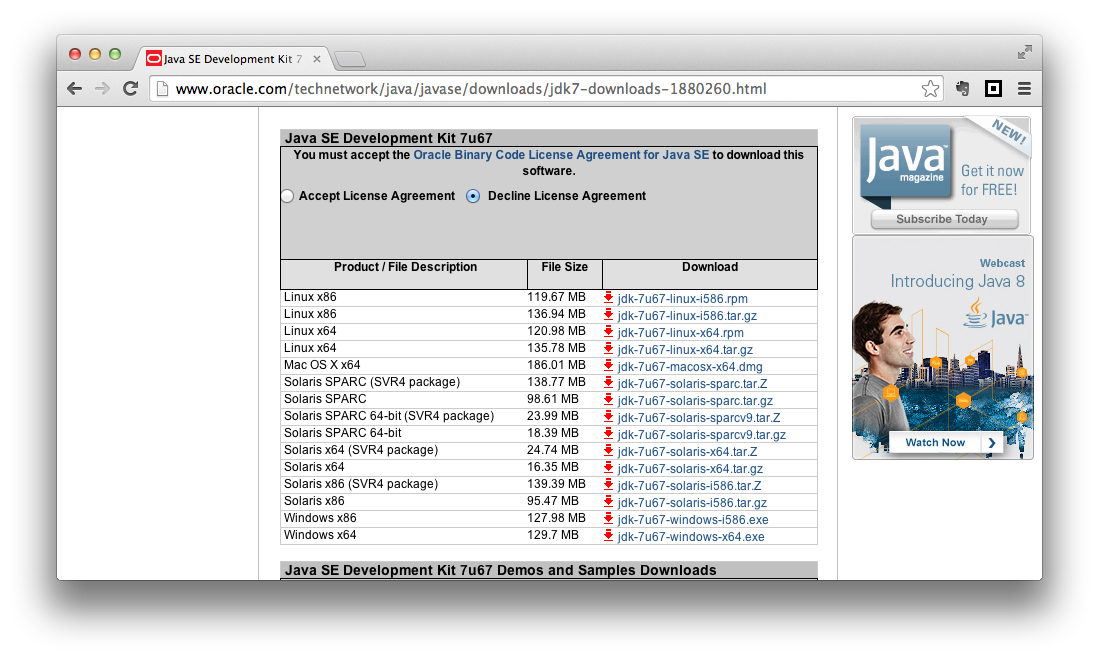Open the Oracle Binary Code License Agreement link
The width and height of the screenshot is (1099, 659).
click(561, 155)
